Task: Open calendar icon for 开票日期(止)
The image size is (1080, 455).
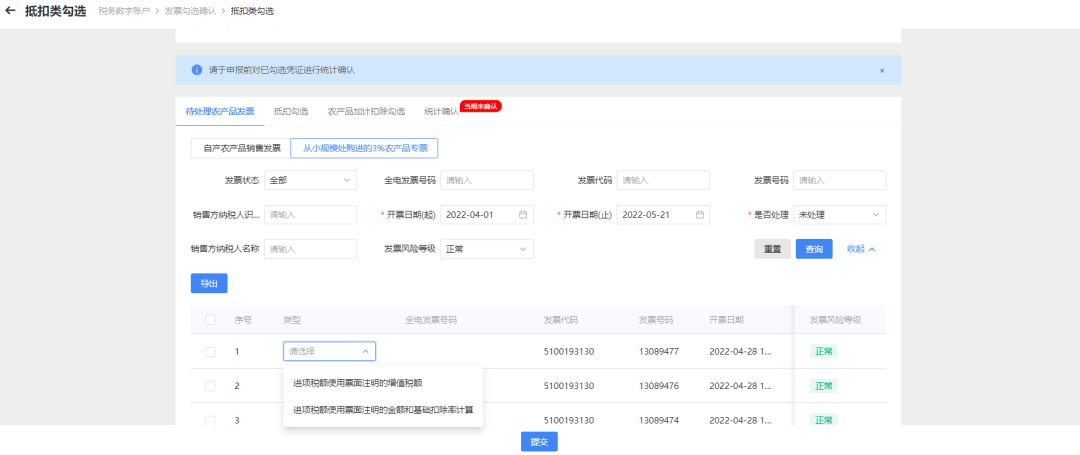Action: [x=700, y=215]
